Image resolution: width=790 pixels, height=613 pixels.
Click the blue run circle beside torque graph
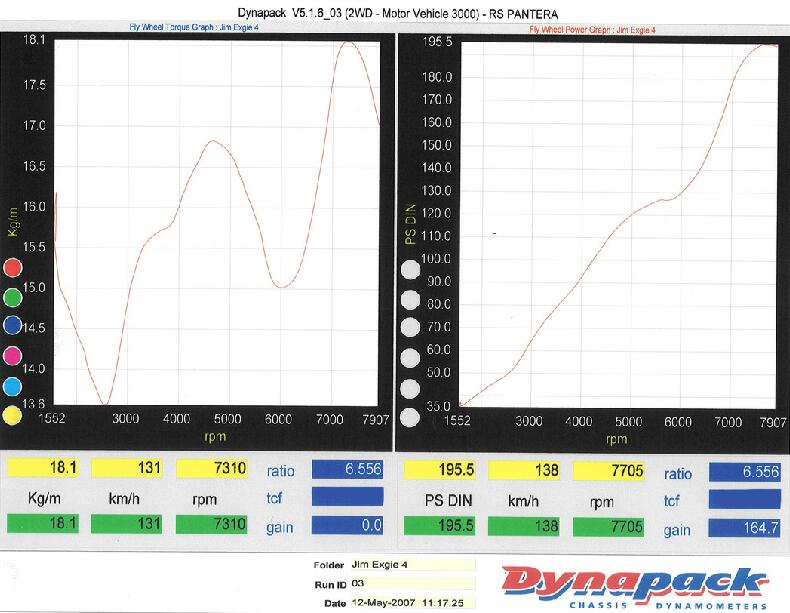click(x=13, y=327)
